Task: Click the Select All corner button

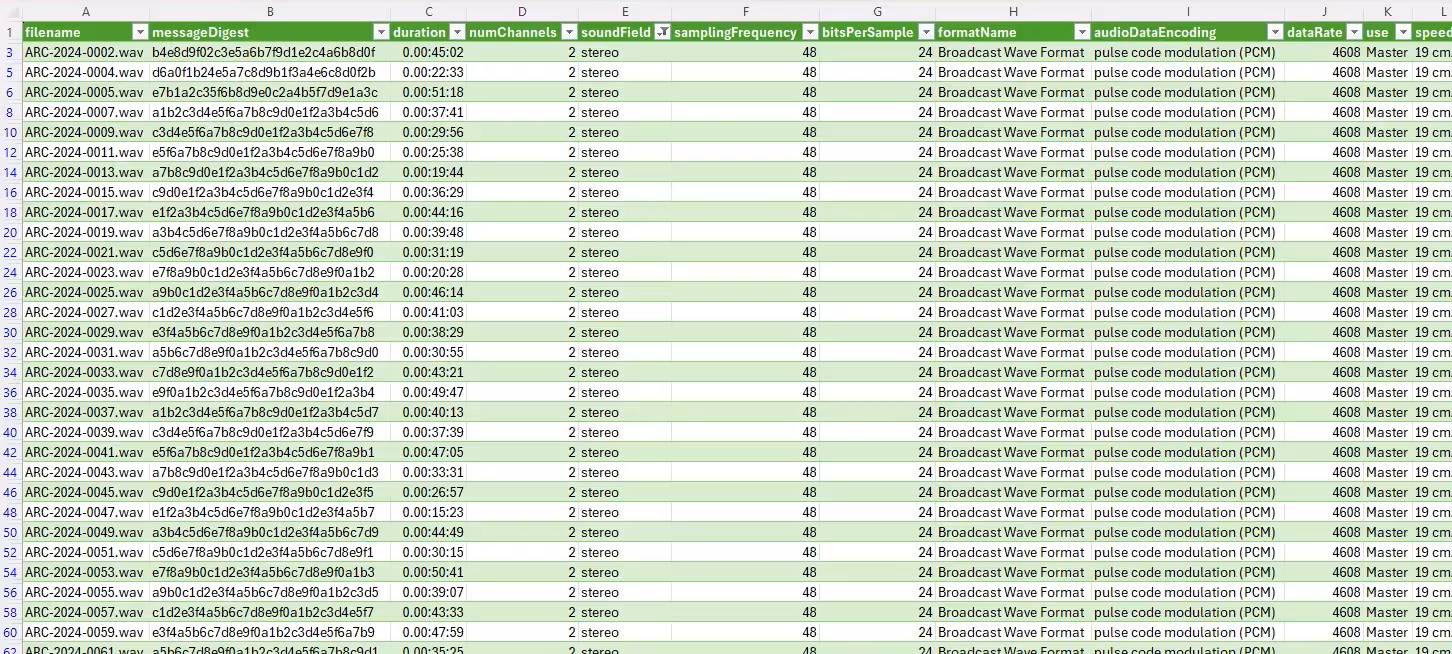Action: point(9,11)
